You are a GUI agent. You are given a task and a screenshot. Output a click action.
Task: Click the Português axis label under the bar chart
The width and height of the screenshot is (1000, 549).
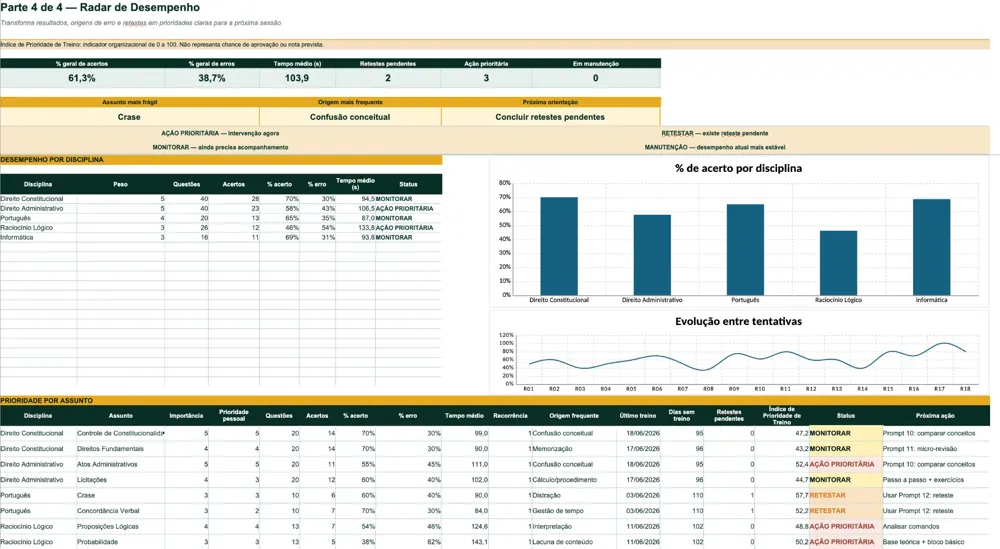coord(745,300)
